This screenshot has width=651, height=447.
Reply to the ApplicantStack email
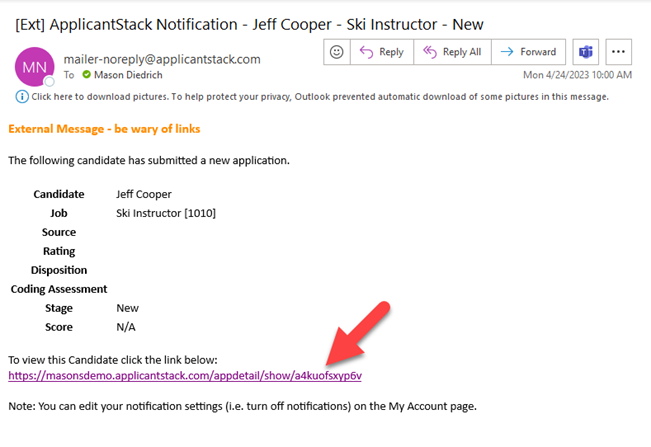click(381, 52)
